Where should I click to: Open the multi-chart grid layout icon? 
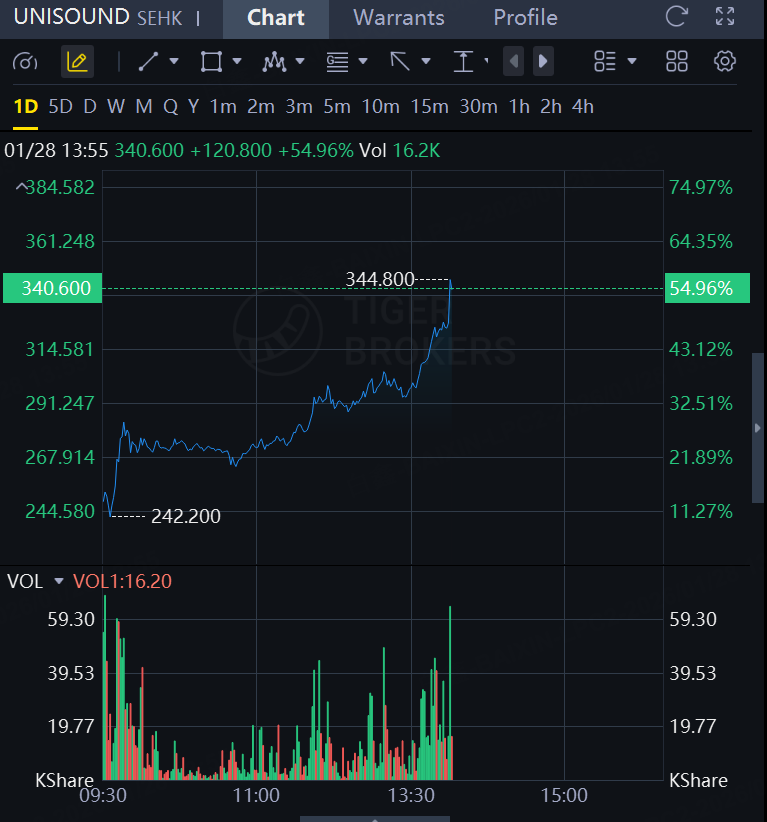click(x=677, y=61)
